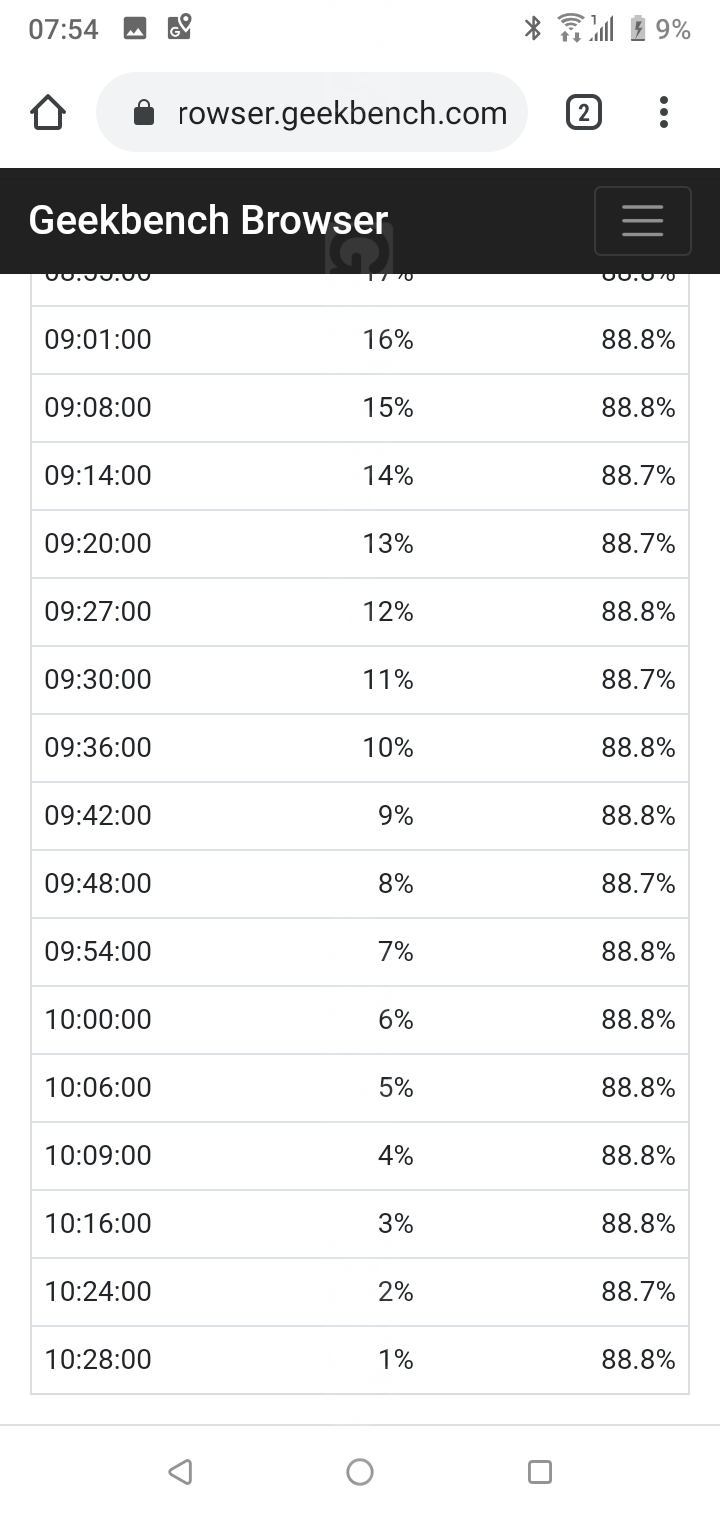This screenshot has width=720, height=1520.
Task: Select the 09:01:00 time cell
Action: click(x=98, y=340)
